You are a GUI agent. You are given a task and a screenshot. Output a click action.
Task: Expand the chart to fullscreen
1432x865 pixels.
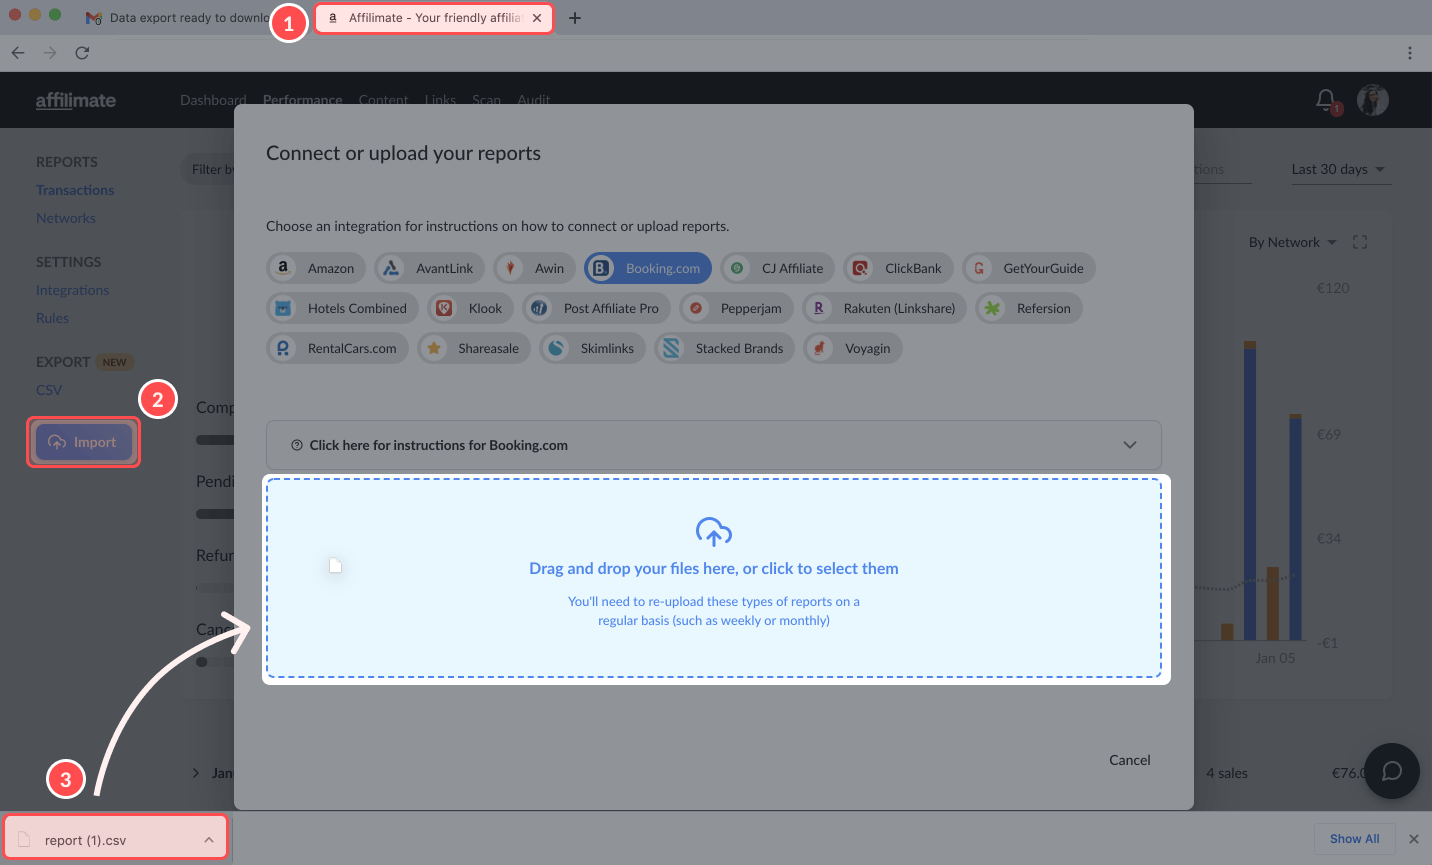tap(1360, 242)
